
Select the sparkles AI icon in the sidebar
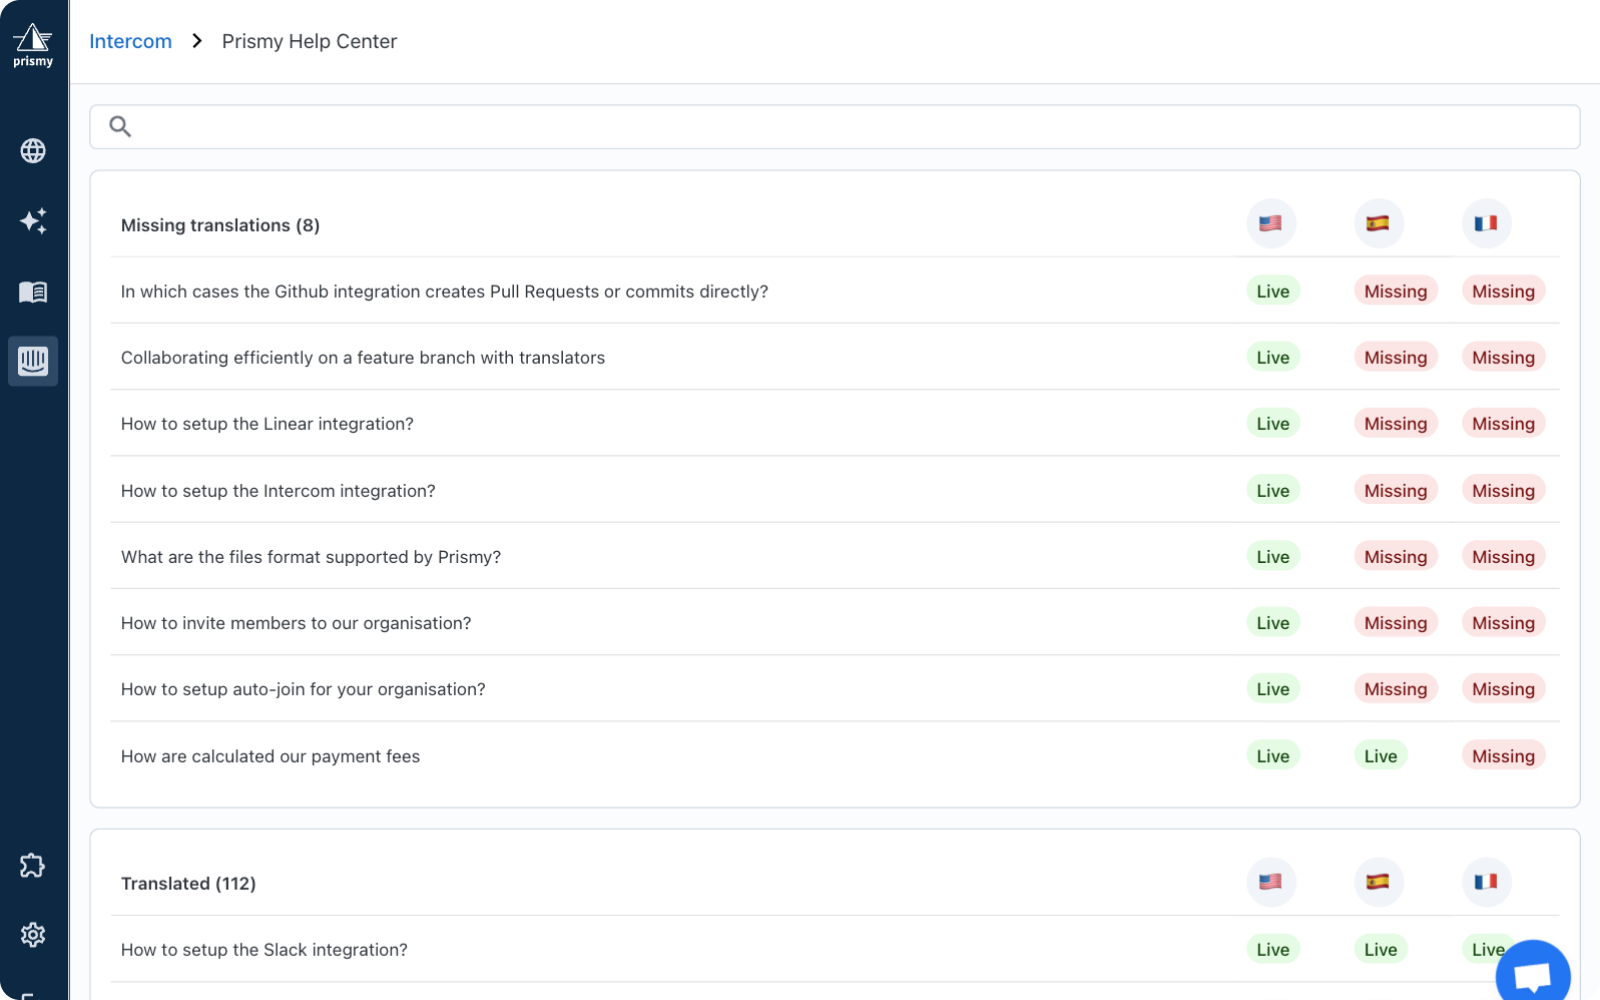33,221
